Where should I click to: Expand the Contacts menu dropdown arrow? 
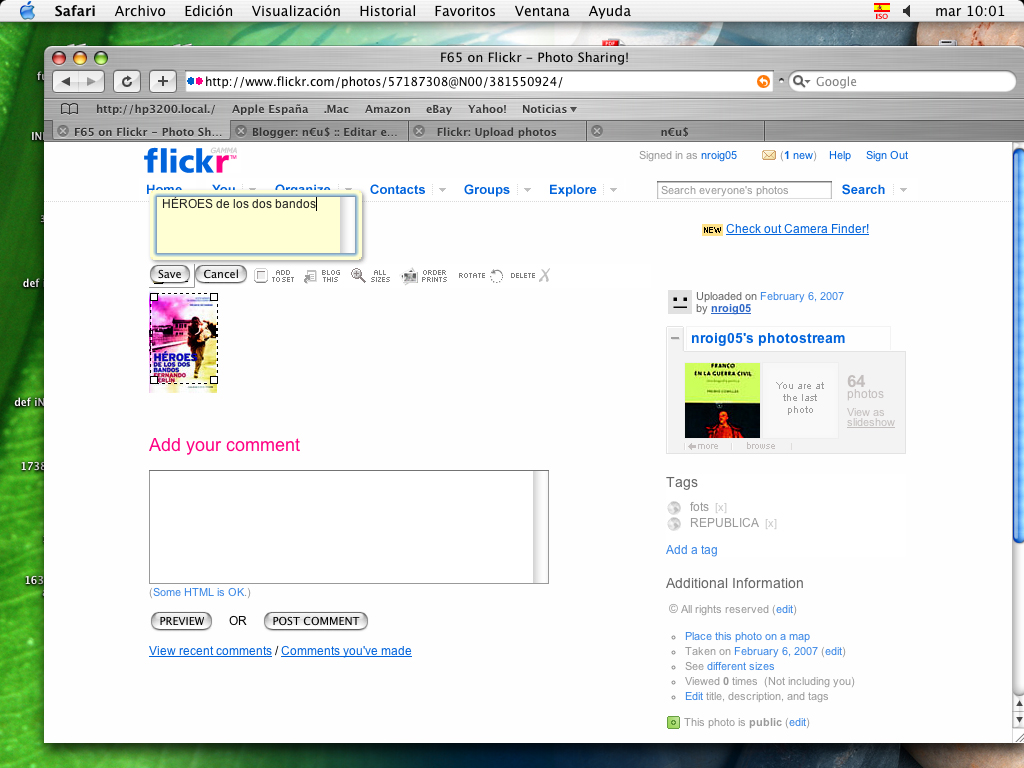tap(442, 190)
